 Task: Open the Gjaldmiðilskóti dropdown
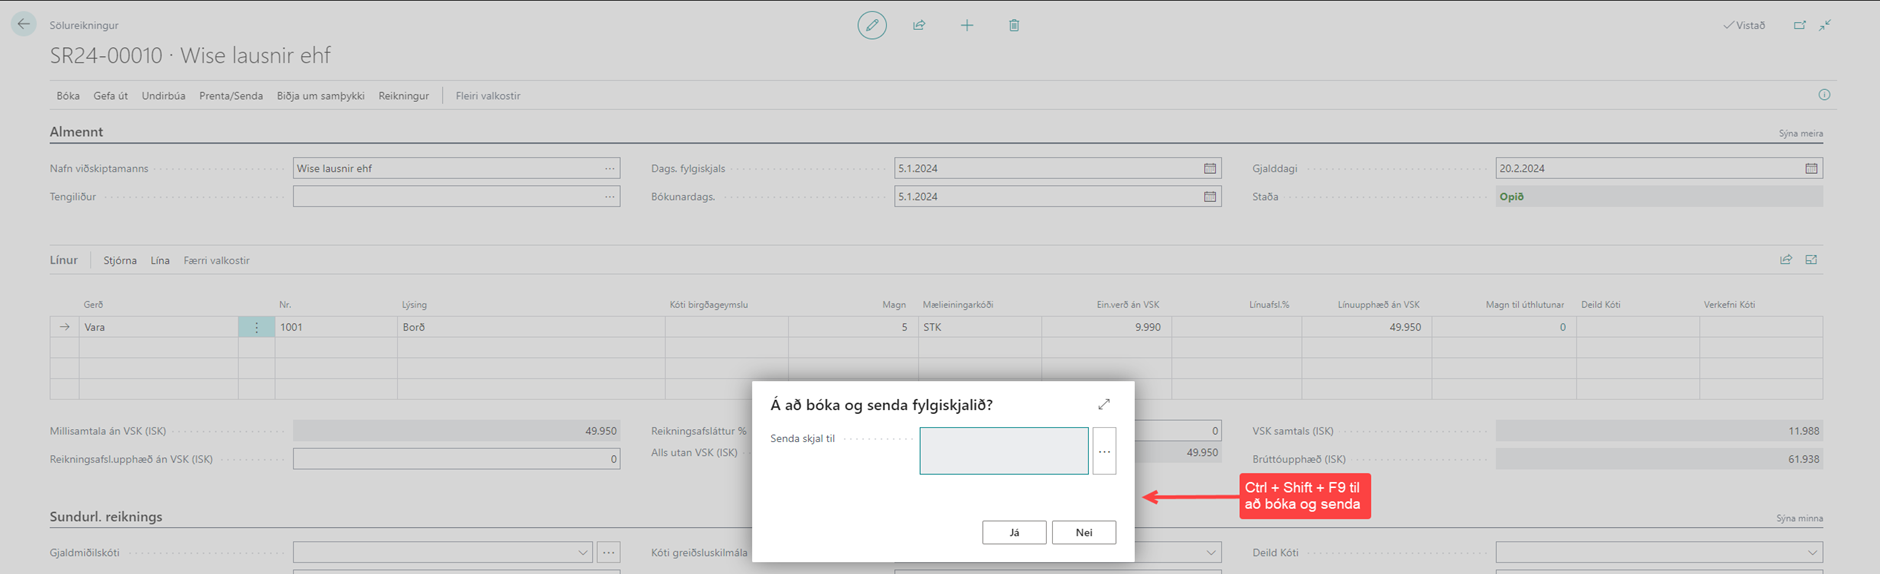582,552
